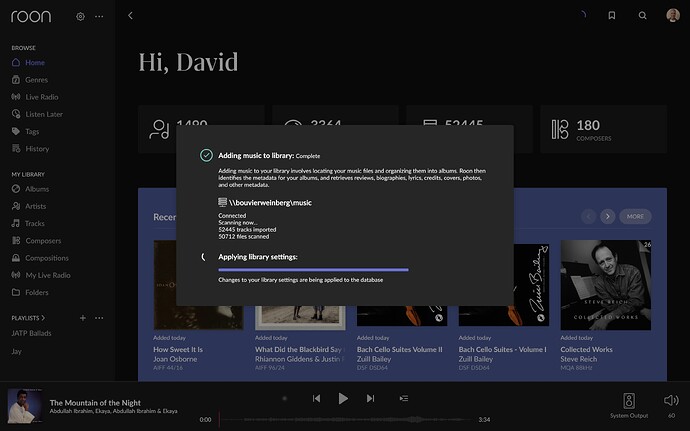Open the Steve Reich artist link
Viewport: 690px width, 431px height.
(579, 359)
